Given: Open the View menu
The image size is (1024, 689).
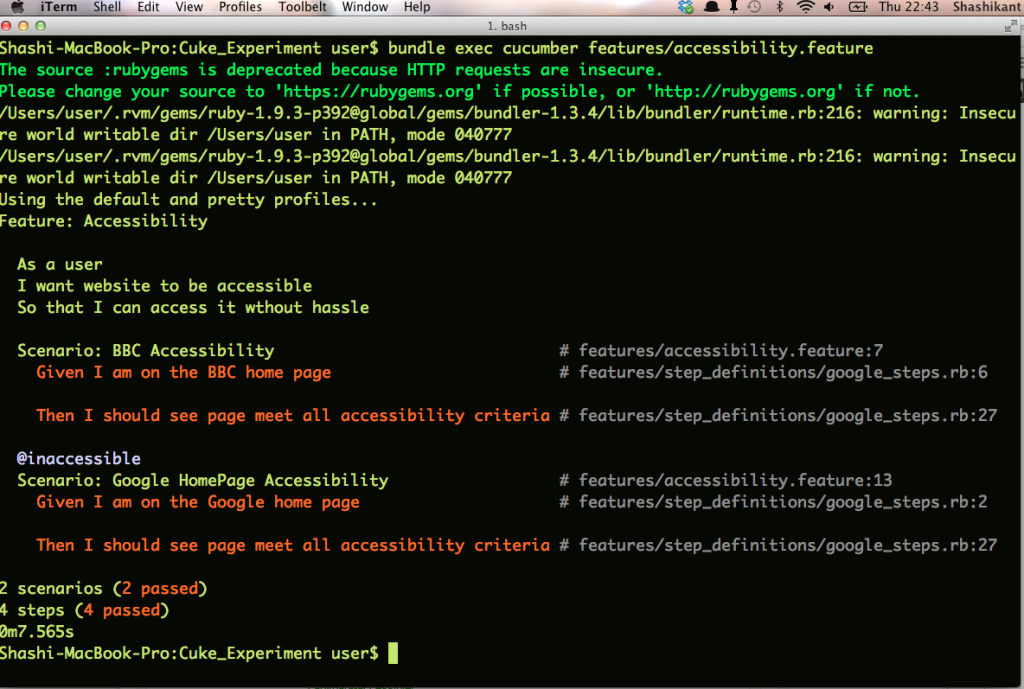Looking at the screenshot, I should [x=189, y=7].
